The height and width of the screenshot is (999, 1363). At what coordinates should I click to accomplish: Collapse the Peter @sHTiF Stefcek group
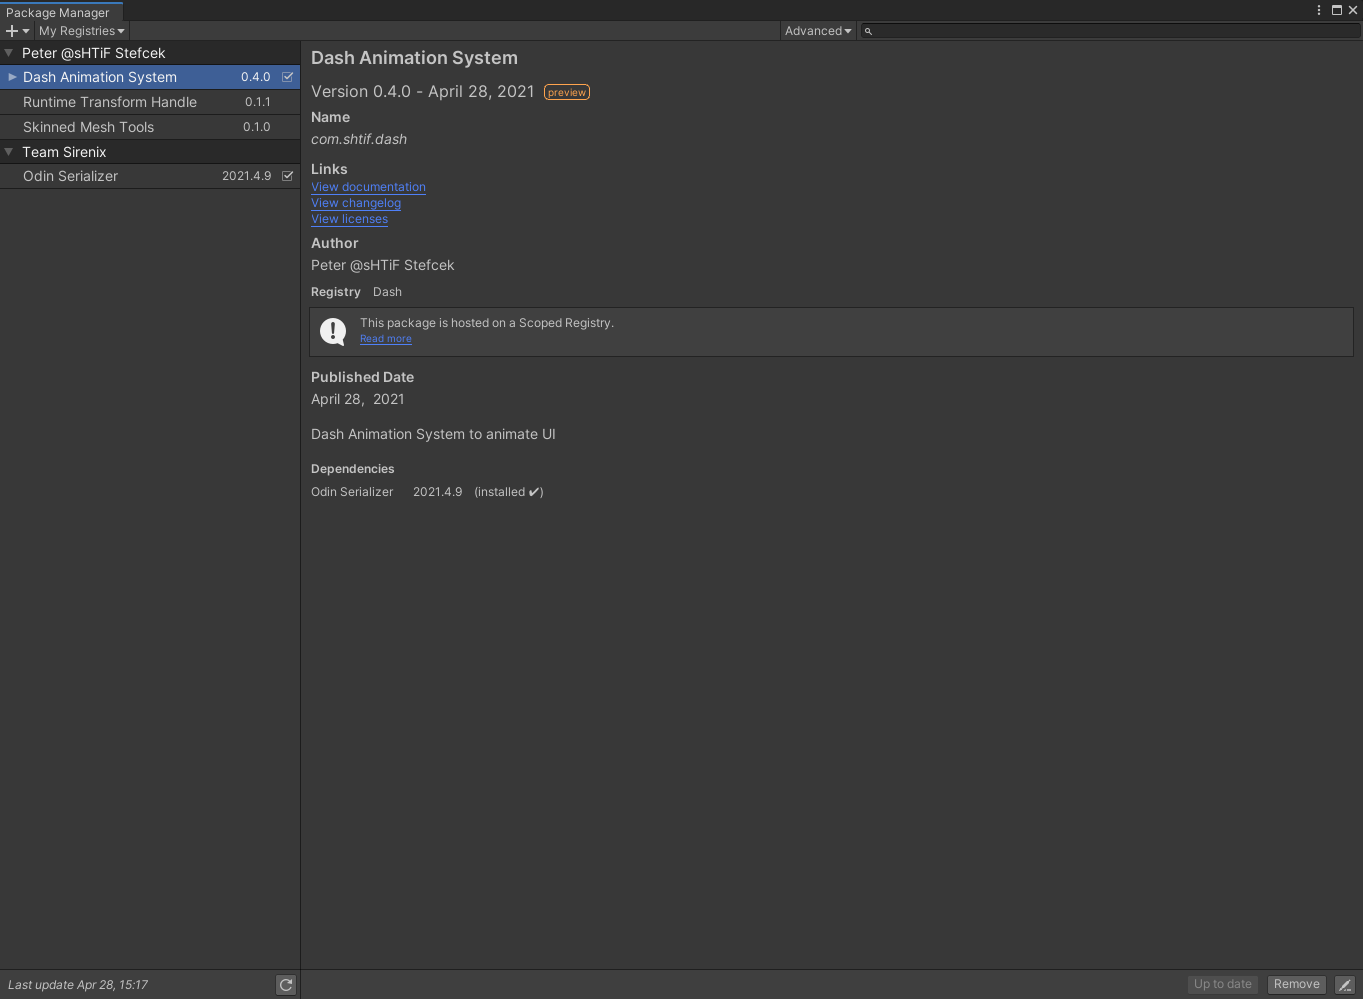tap(9, 53)
